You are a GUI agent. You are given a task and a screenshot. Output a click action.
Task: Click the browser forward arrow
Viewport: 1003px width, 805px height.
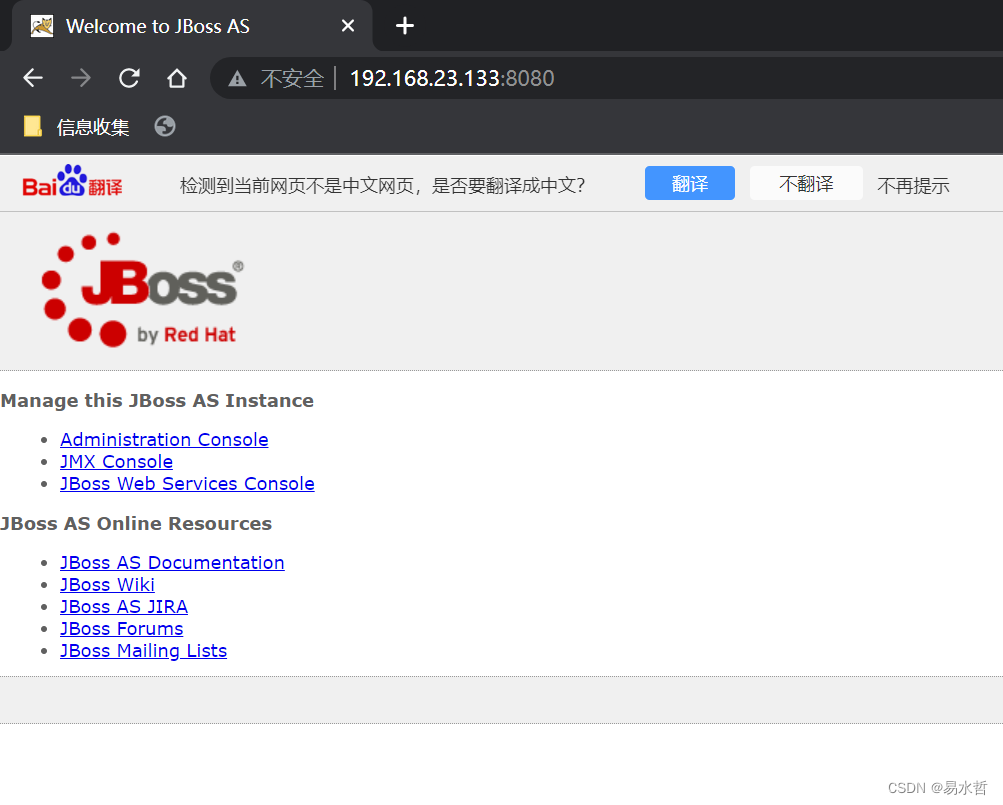(x=81, y=78)
